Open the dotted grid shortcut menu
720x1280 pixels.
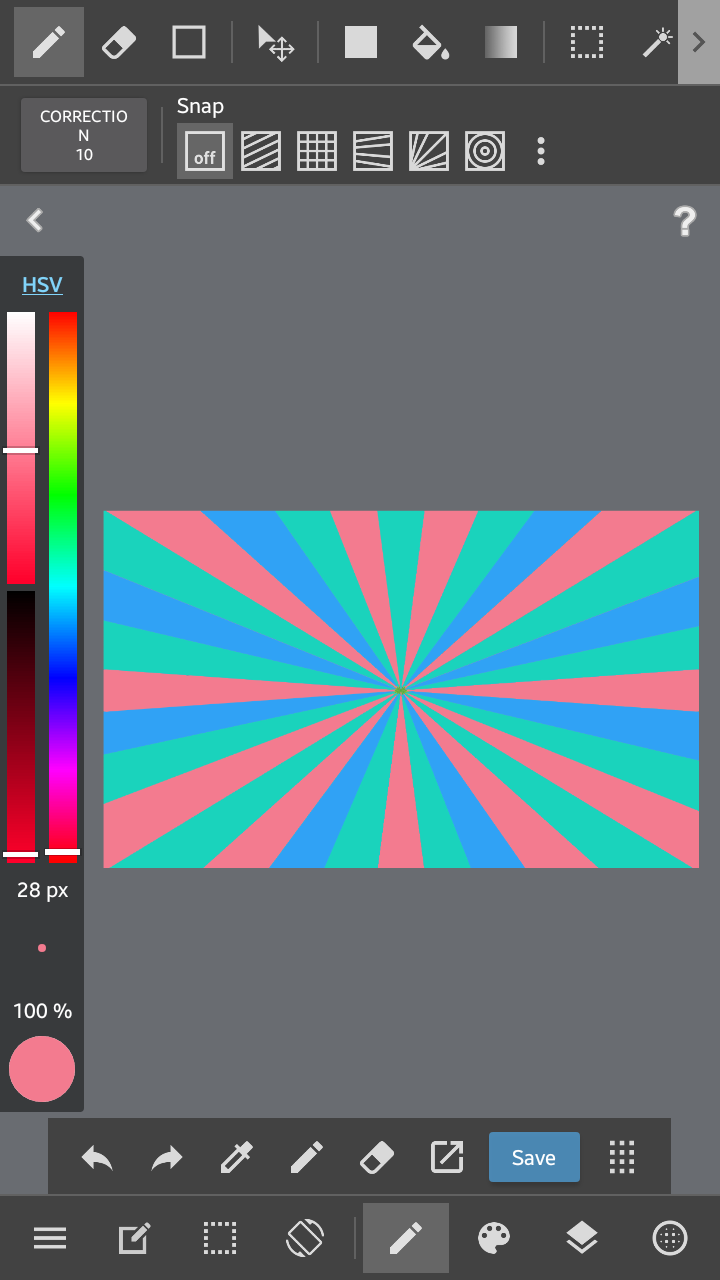click(622, 1157)
